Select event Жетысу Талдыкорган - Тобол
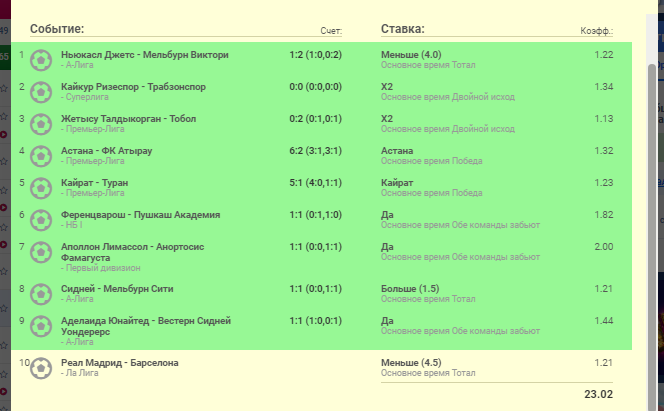Screen dimensions: 664x411 tap(128, 119)
